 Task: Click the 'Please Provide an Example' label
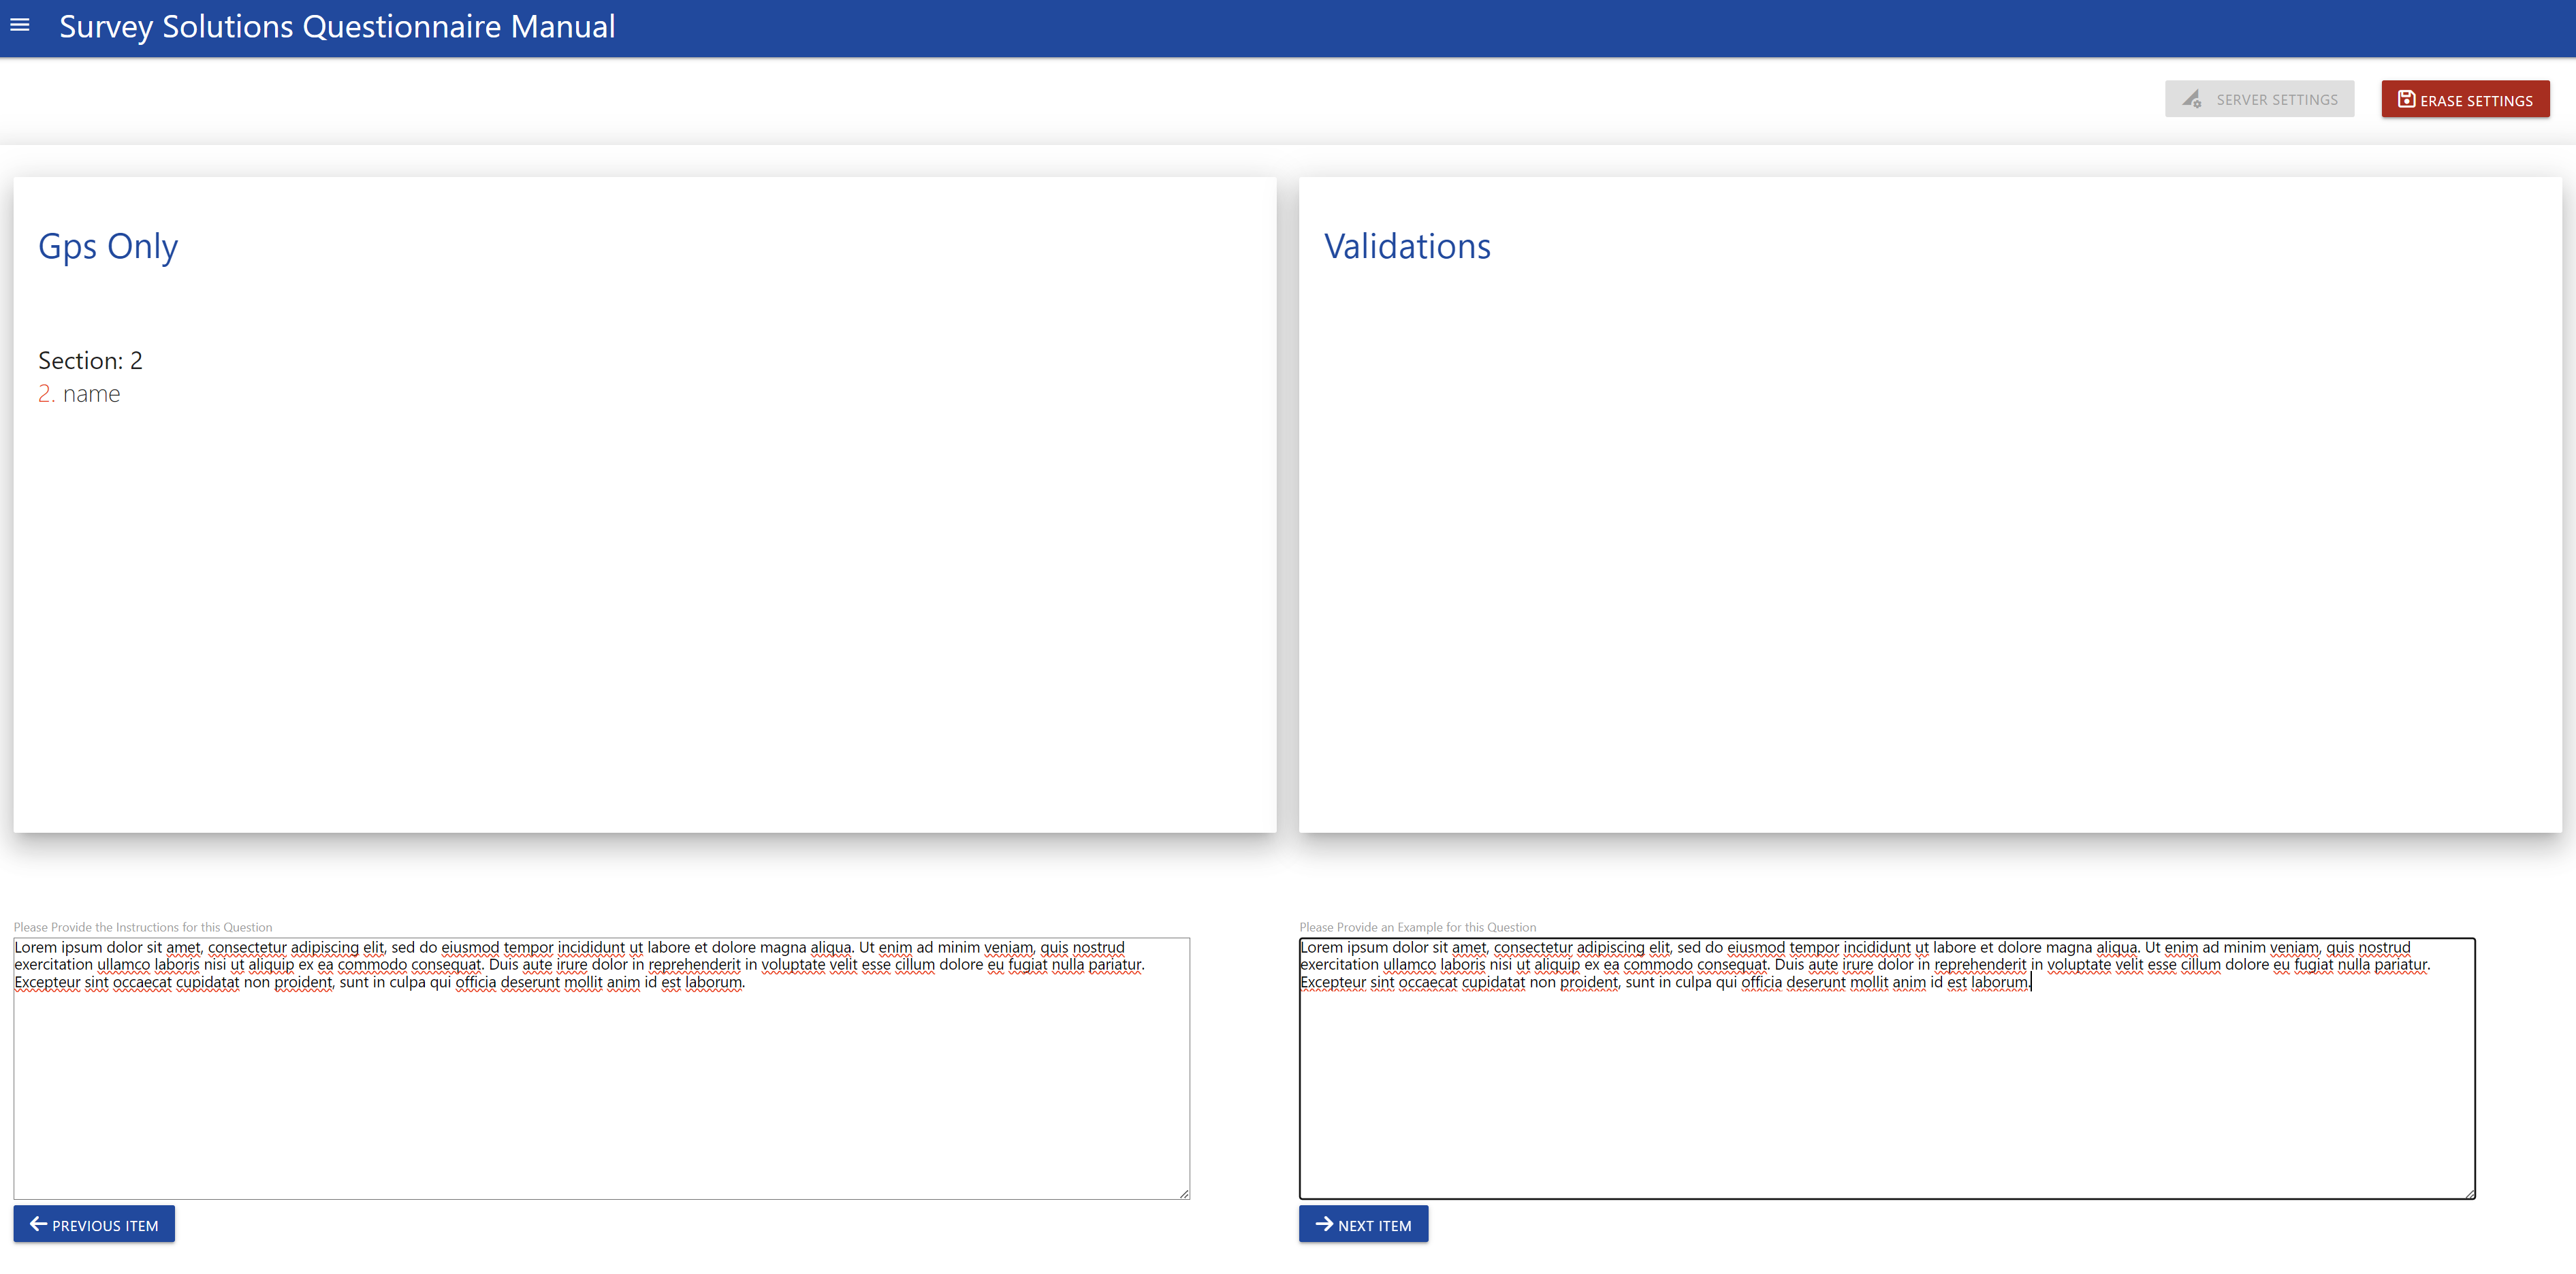point(1418,927)
